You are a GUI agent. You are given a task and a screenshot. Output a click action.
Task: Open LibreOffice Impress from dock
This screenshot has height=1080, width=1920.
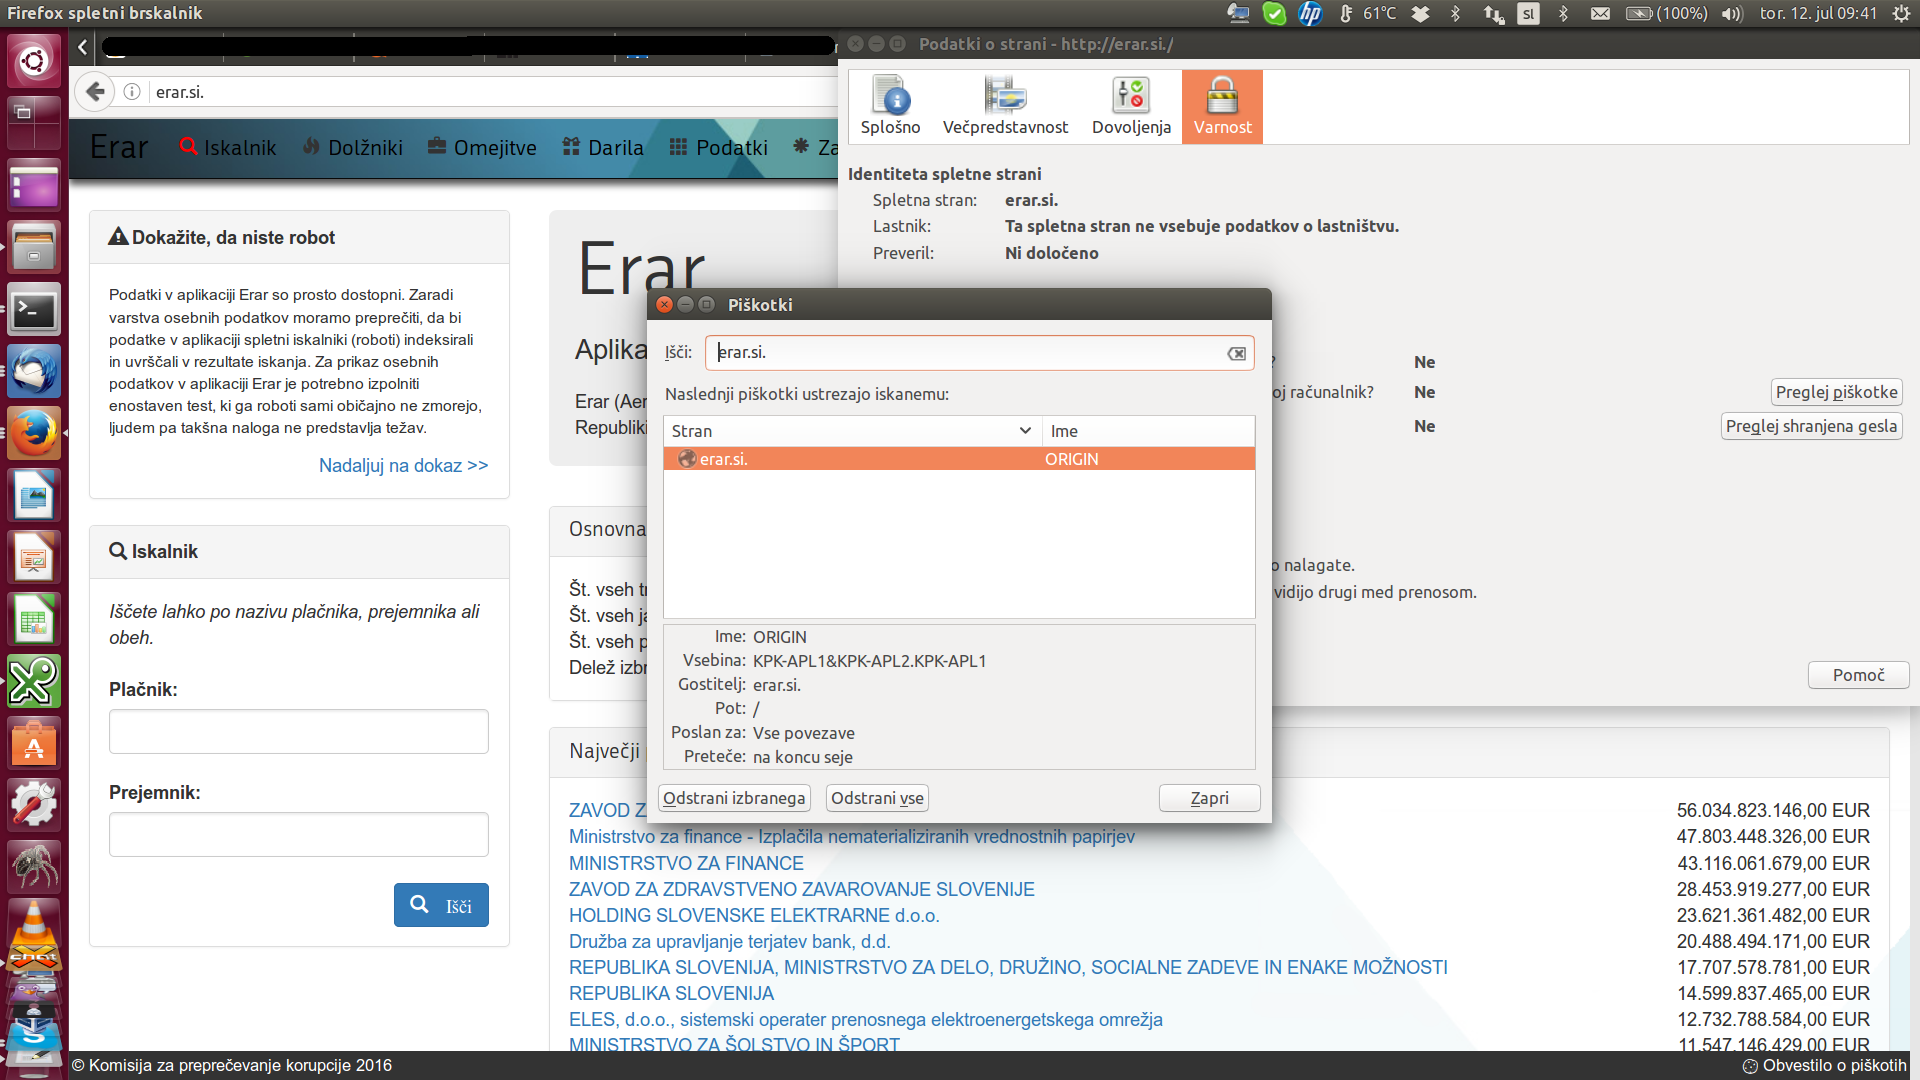[x=34, y=558]
